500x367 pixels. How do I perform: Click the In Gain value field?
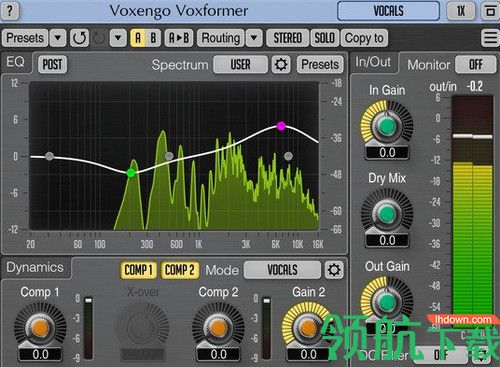[387, 153]
